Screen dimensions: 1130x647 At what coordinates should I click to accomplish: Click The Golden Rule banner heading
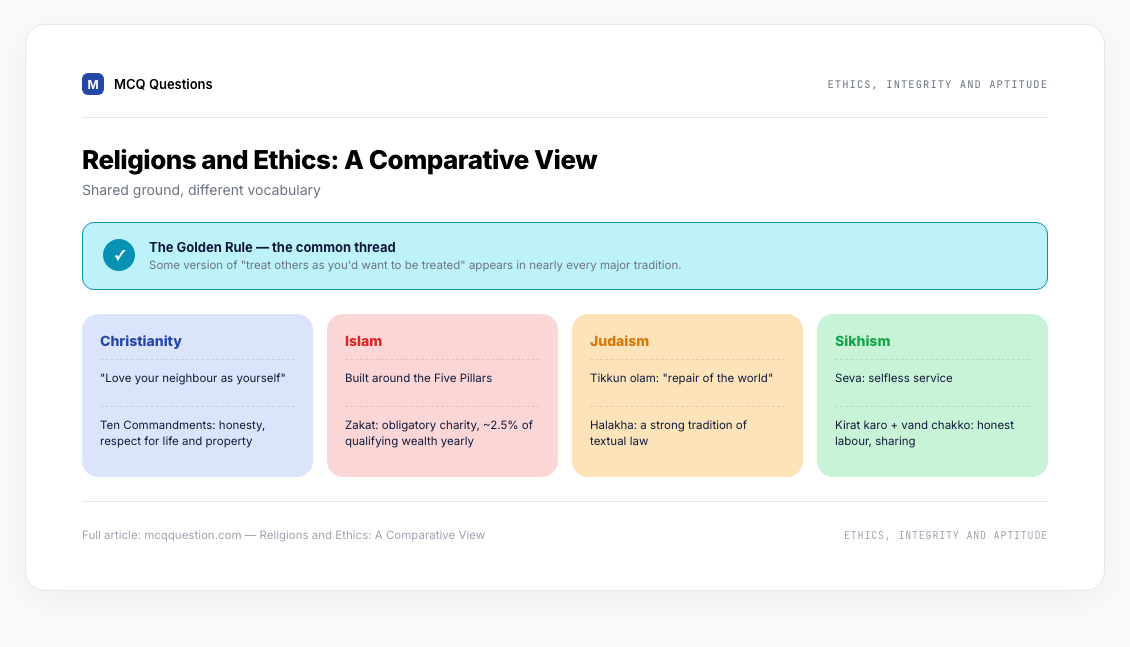point(272,247)
